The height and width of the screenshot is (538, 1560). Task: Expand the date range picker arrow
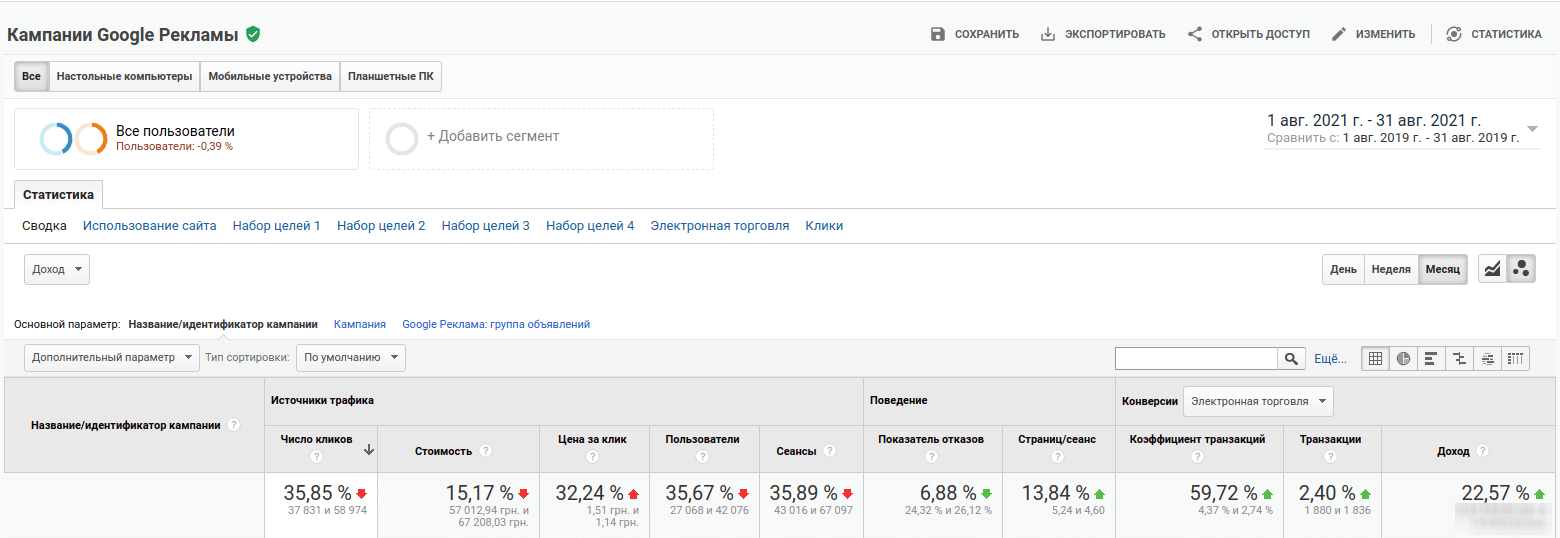click(x=1532, y=129)
